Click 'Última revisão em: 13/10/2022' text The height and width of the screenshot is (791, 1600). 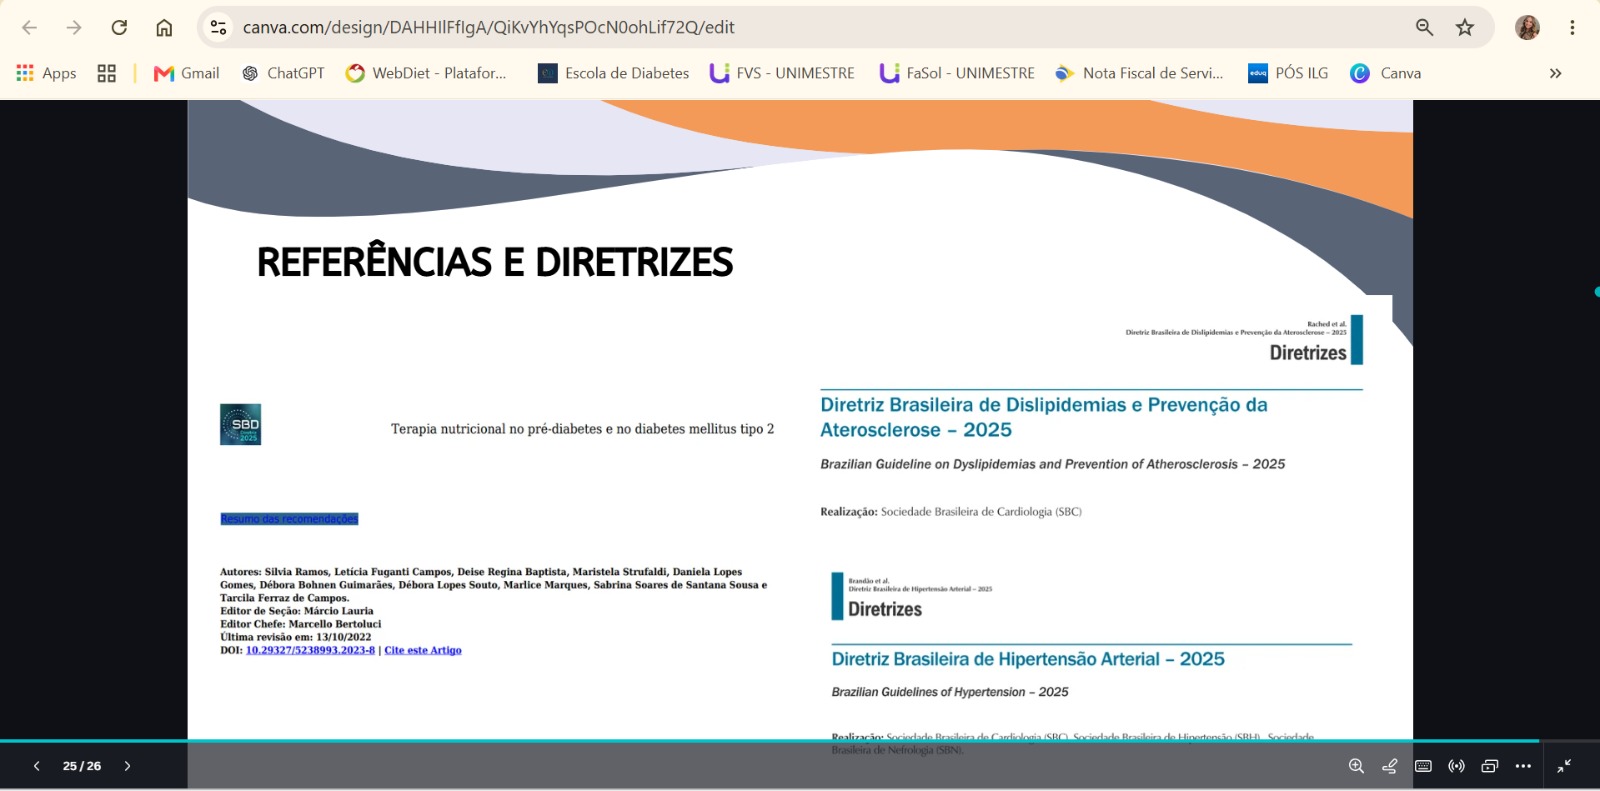(295, 637)
